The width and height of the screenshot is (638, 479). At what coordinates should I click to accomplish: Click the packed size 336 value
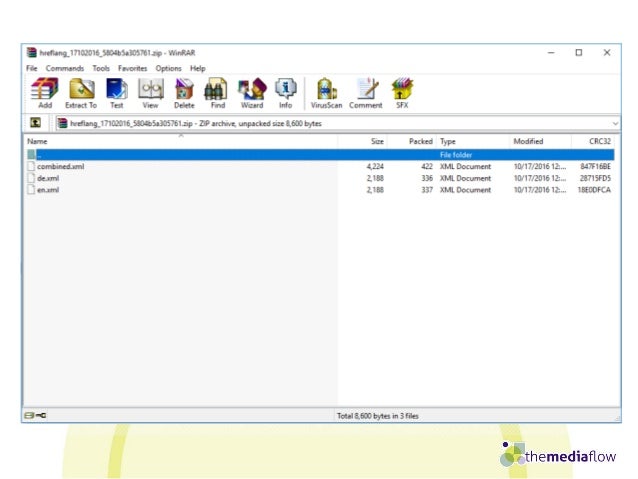(427, 178)
